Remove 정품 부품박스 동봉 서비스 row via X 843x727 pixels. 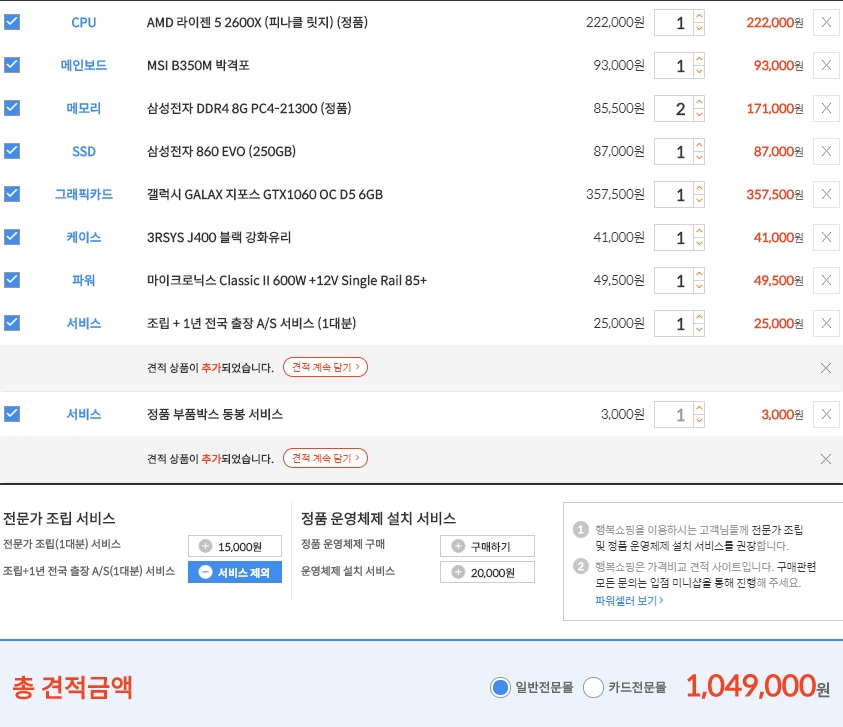826,415
